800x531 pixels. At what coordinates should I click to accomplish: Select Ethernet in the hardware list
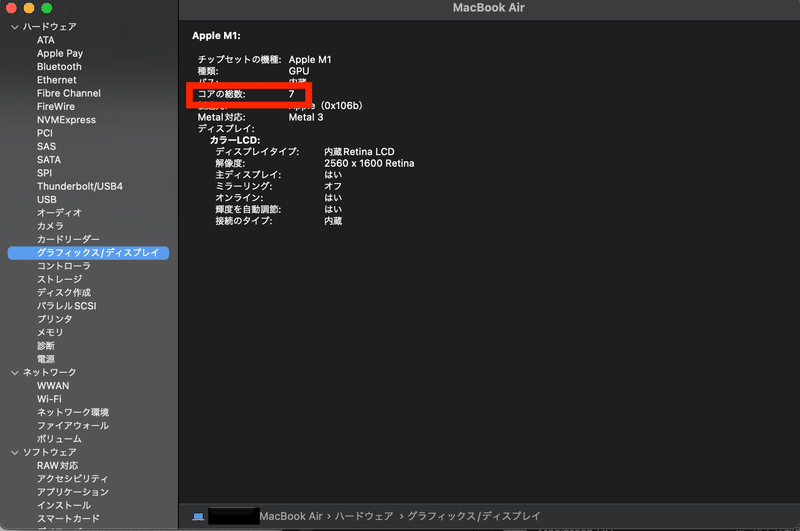tap(57, 80)
